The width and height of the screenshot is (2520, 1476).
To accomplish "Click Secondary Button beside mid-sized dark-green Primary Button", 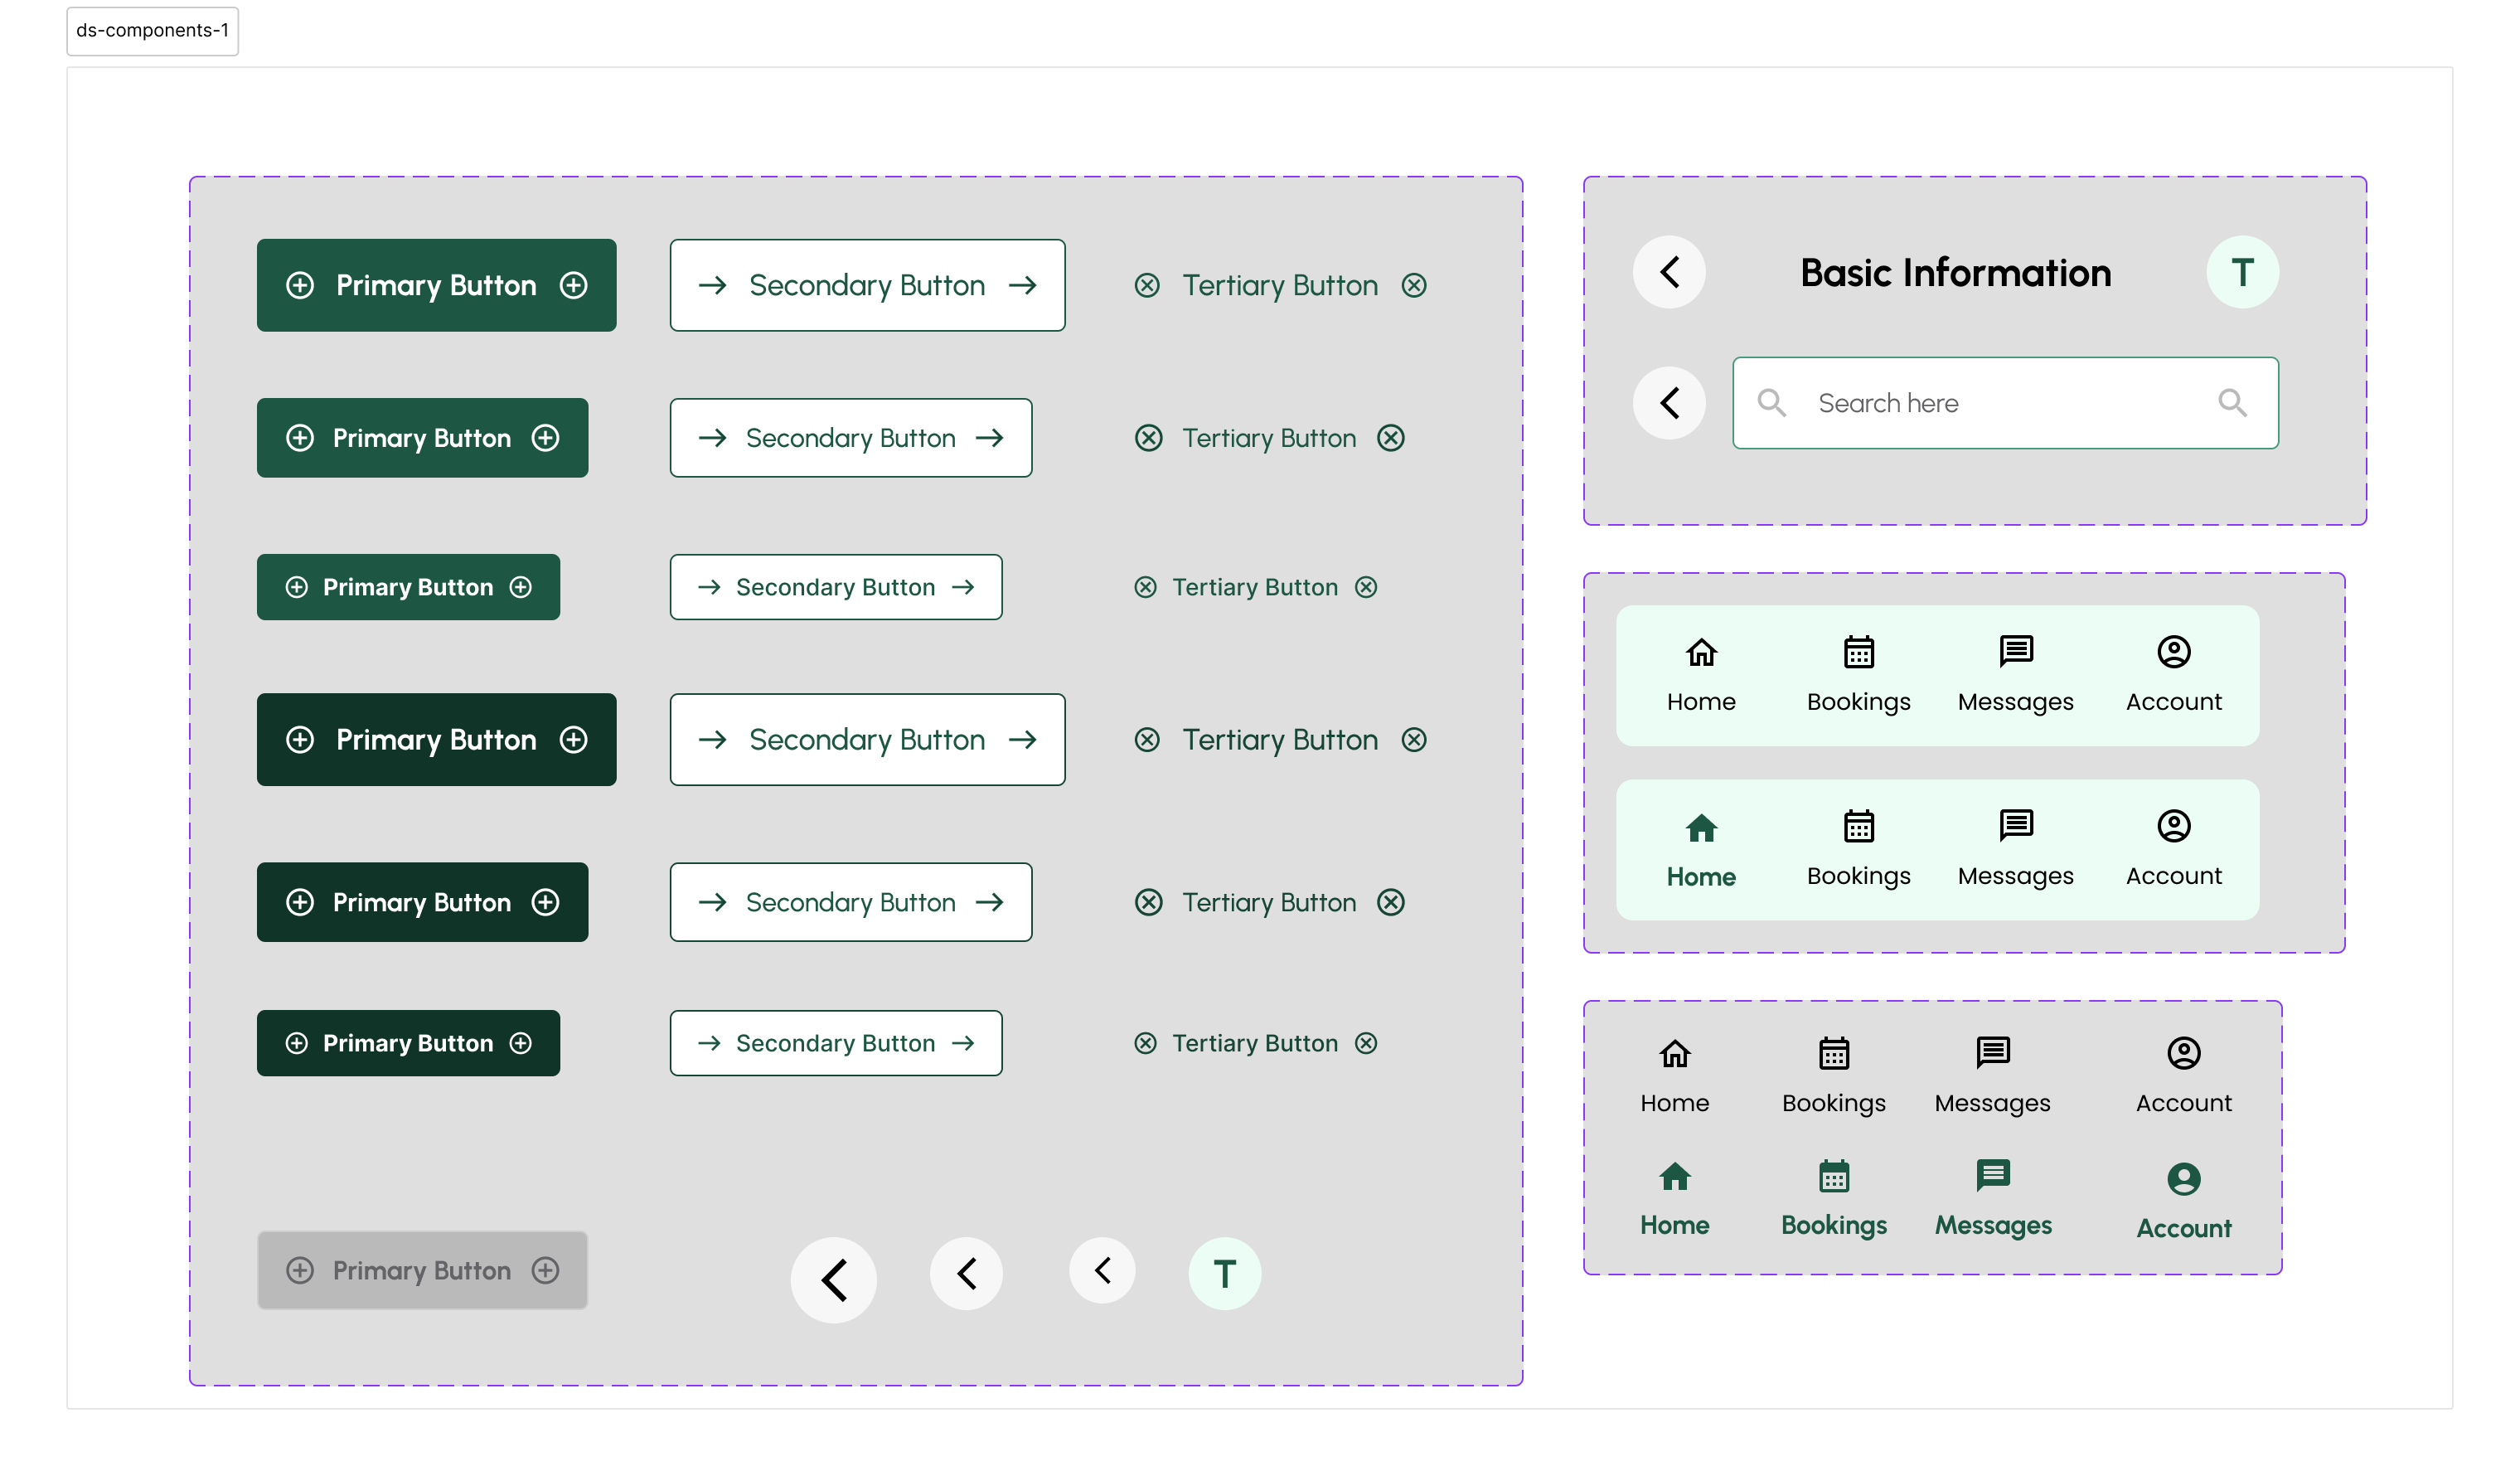I will point(851,903).
